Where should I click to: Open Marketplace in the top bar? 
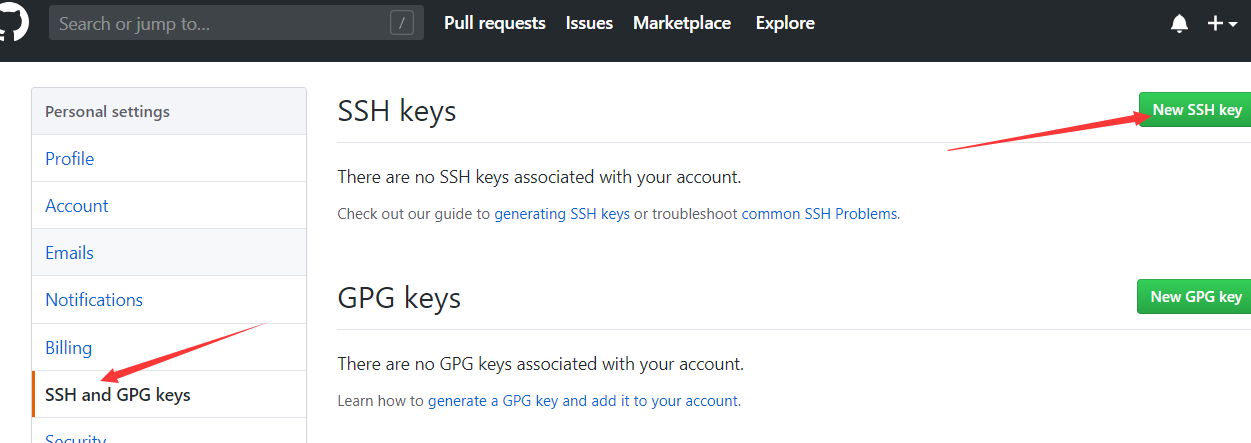pos(681,23)
